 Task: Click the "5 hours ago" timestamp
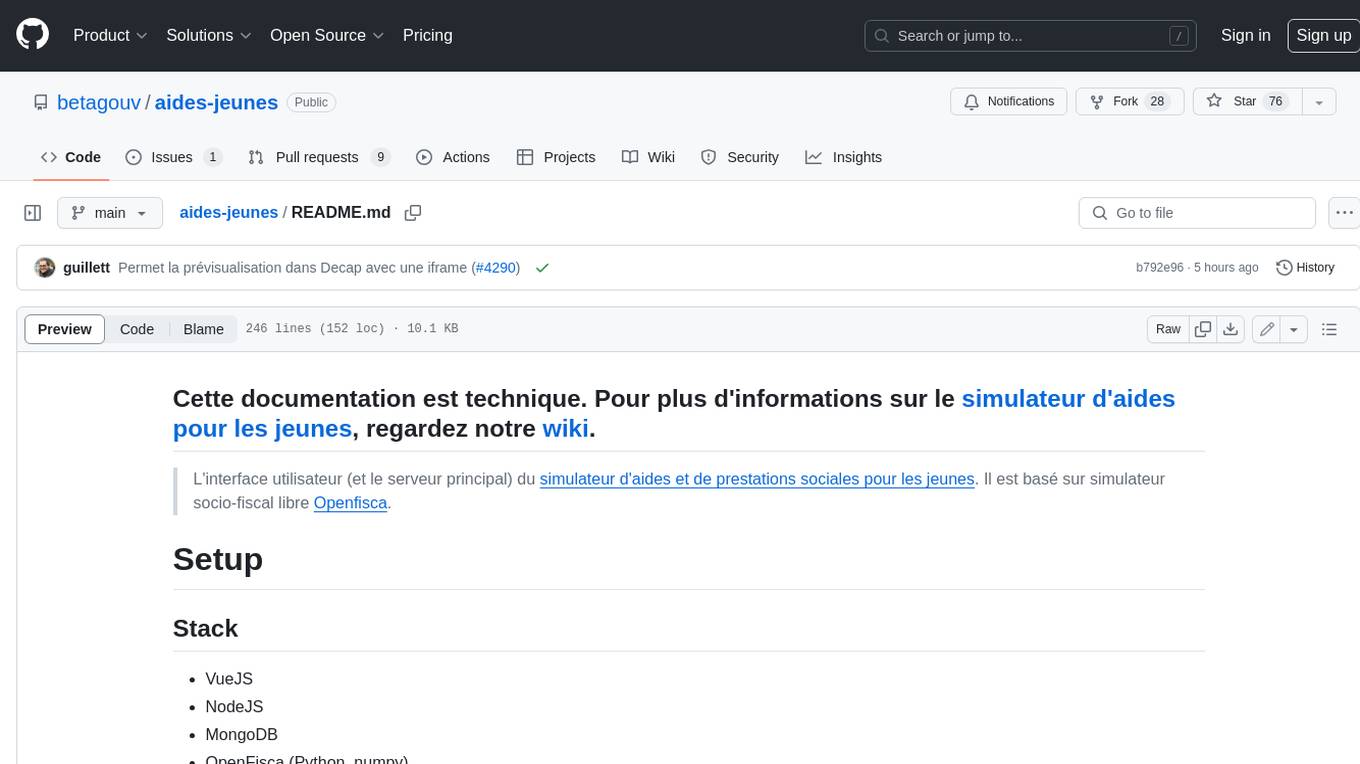point(1225,268)
